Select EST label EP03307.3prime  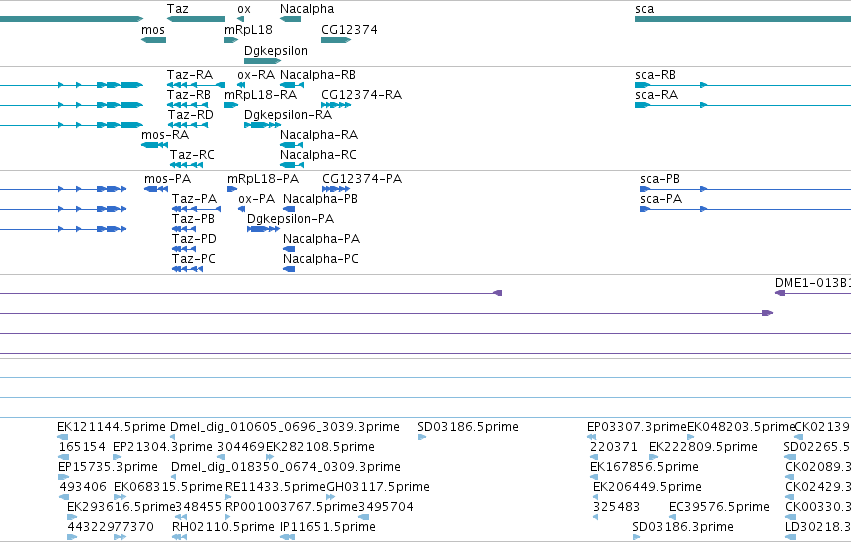click(x=637, y=427)
